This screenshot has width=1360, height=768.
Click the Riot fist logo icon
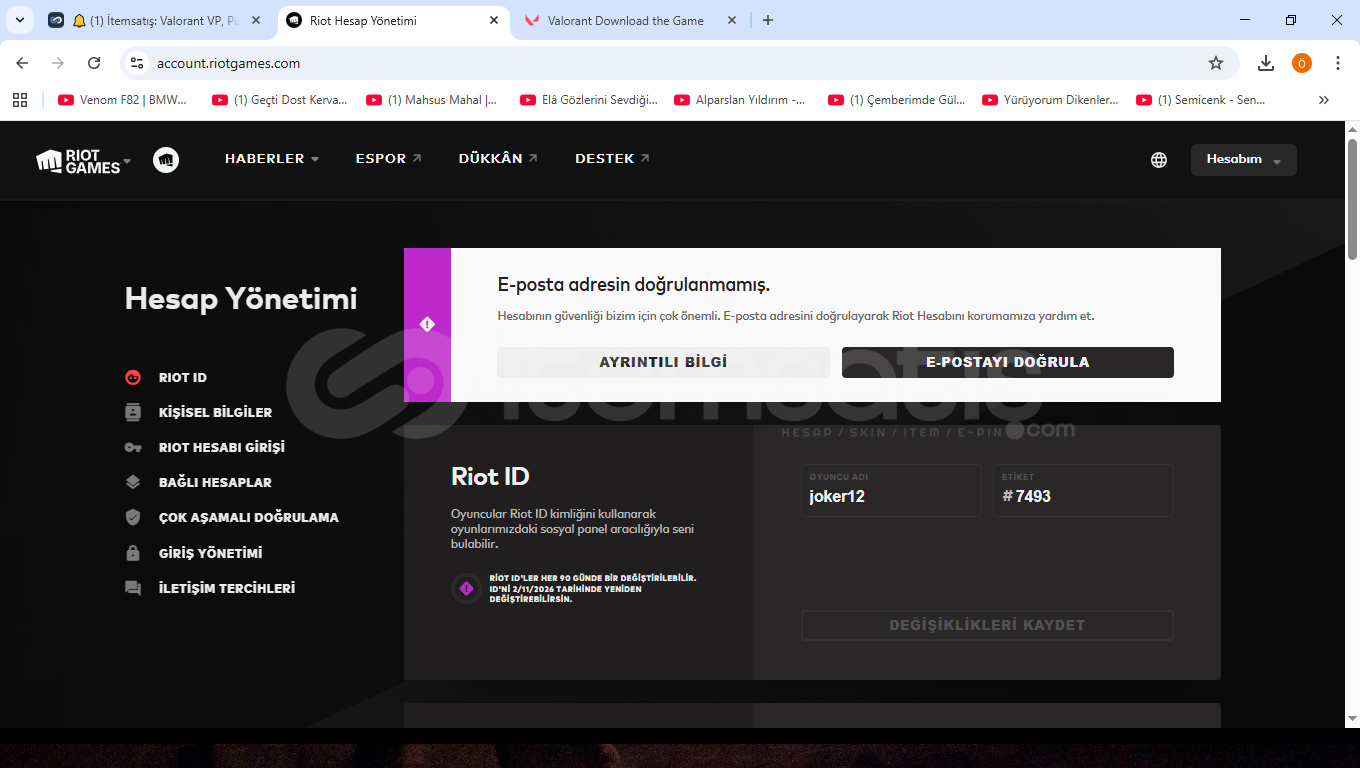166,160
